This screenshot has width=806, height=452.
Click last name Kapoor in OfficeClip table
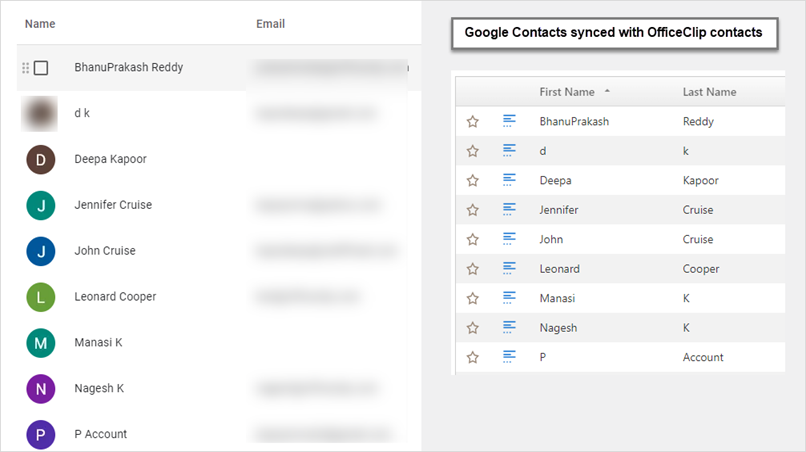click(x=701, y=181)
